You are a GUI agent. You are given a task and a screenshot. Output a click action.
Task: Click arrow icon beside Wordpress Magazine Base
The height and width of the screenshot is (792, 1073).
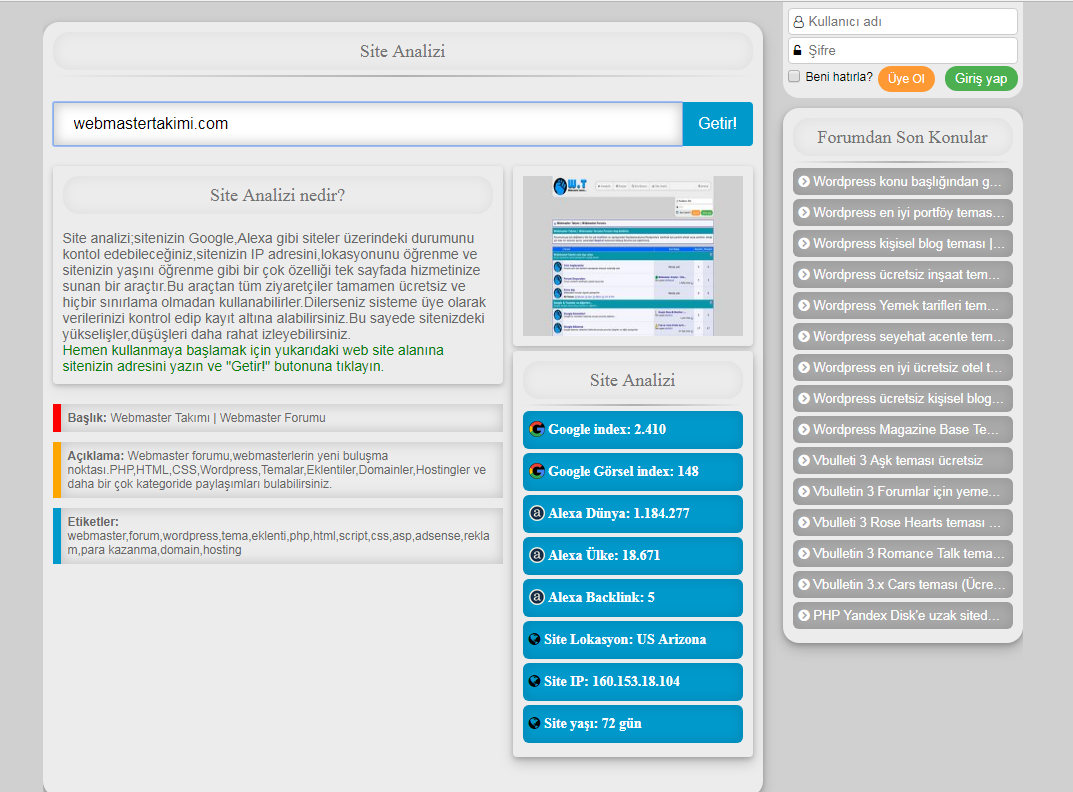(x=804, y=429)
